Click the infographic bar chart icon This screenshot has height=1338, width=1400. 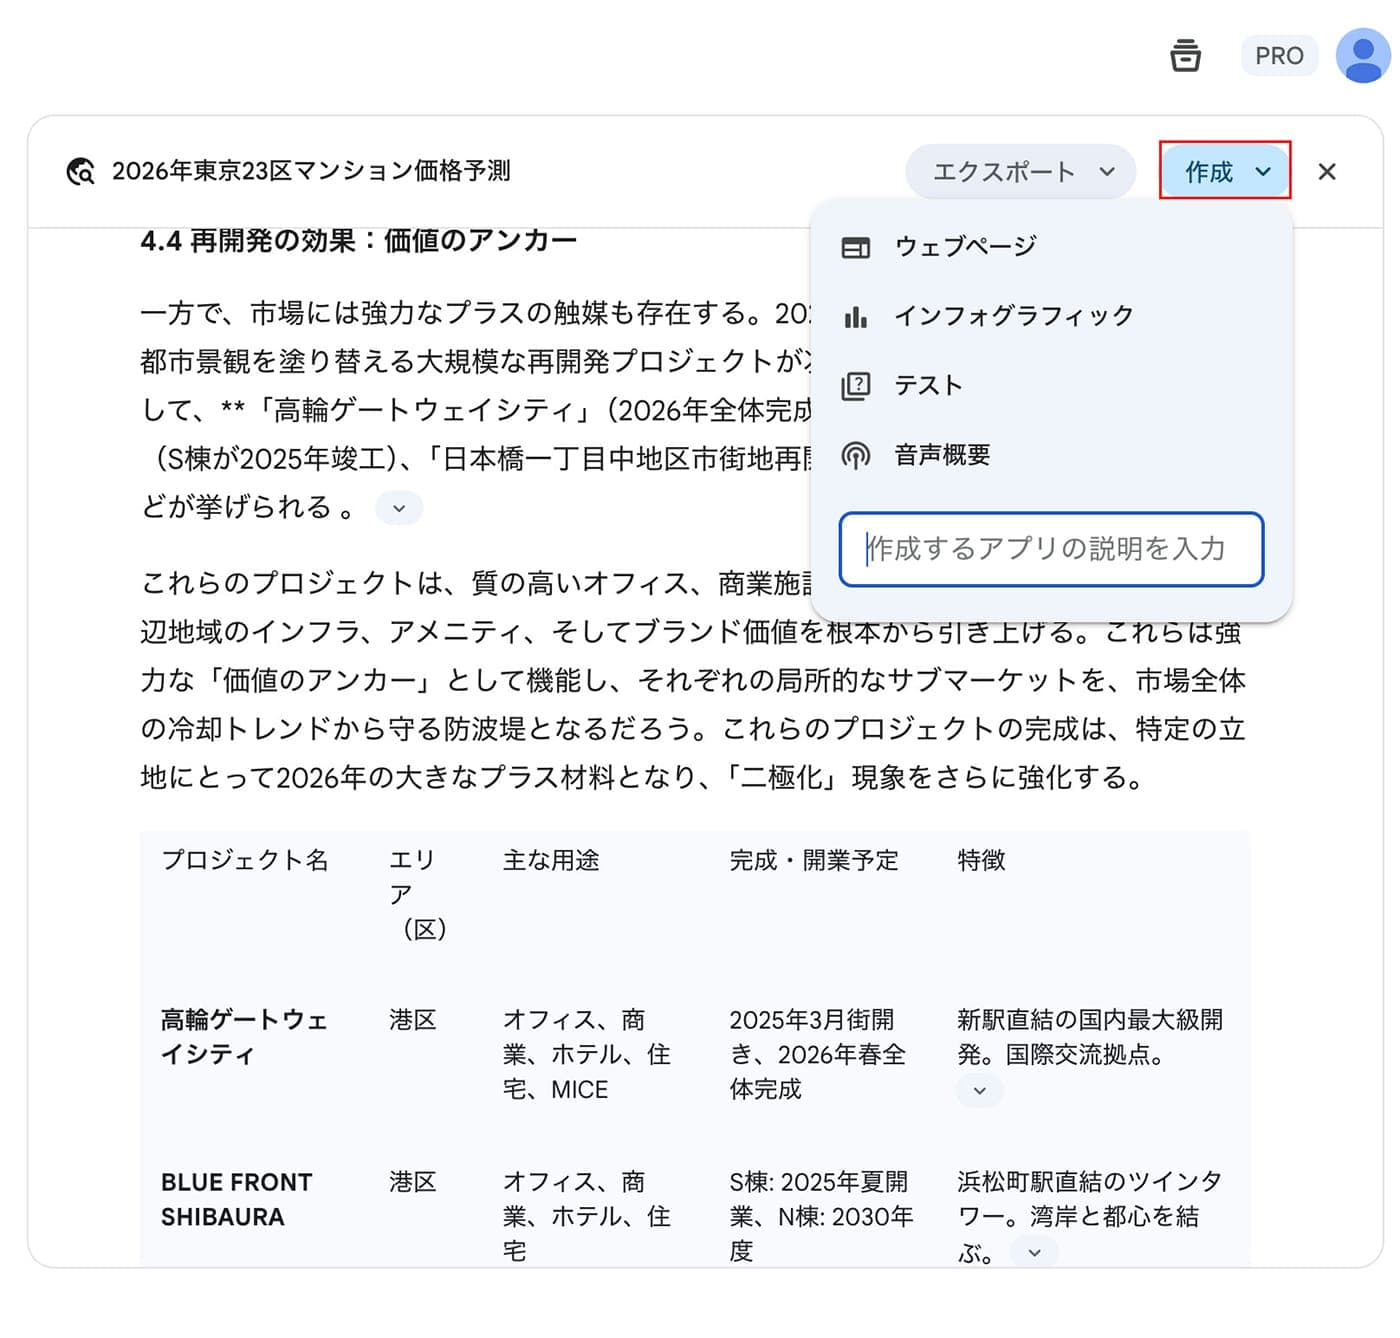click(856, 317)
